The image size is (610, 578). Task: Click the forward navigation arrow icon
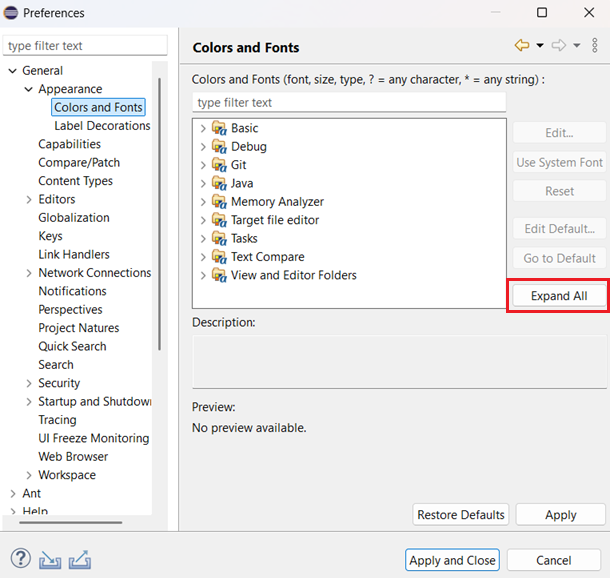click(559, 46)
